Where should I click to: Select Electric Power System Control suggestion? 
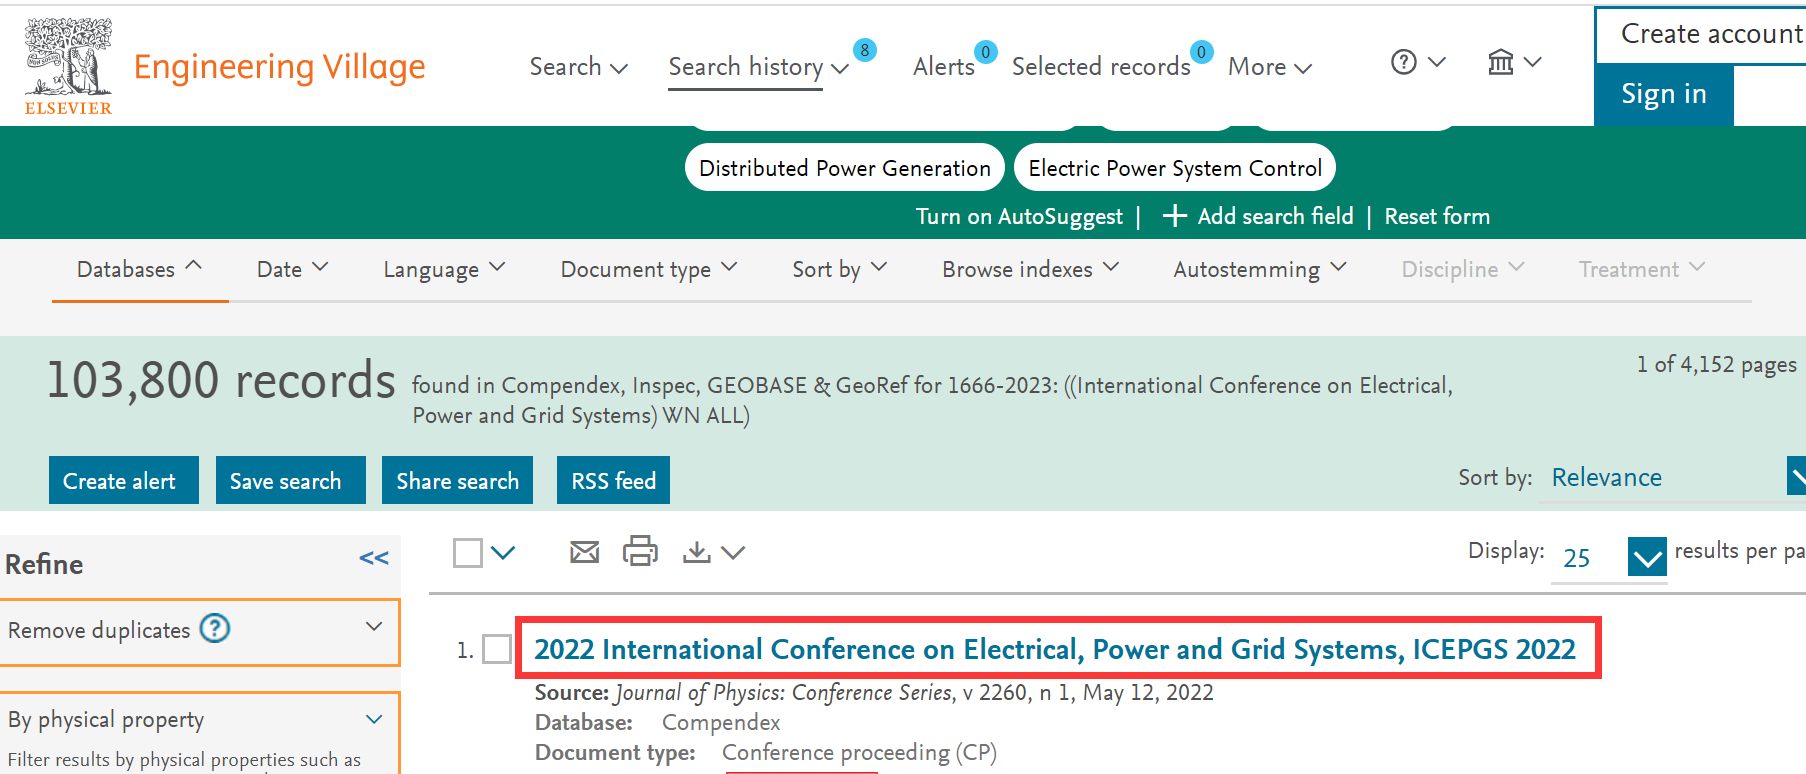point(1175,167)
